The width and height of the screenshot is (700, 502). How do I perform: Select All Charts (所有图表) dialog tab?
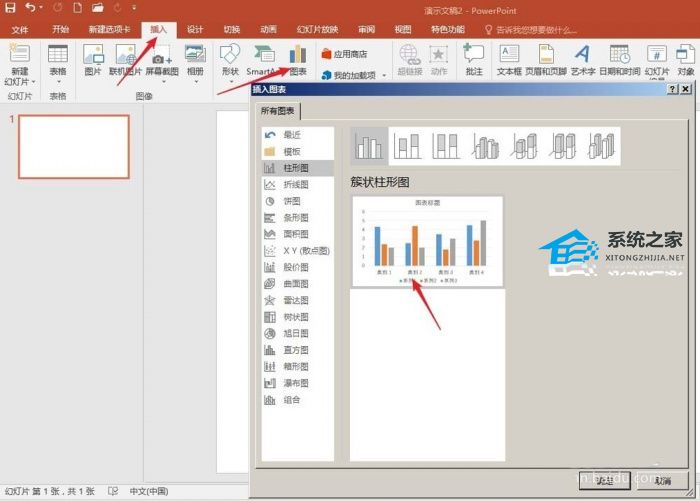click(278, 111)
